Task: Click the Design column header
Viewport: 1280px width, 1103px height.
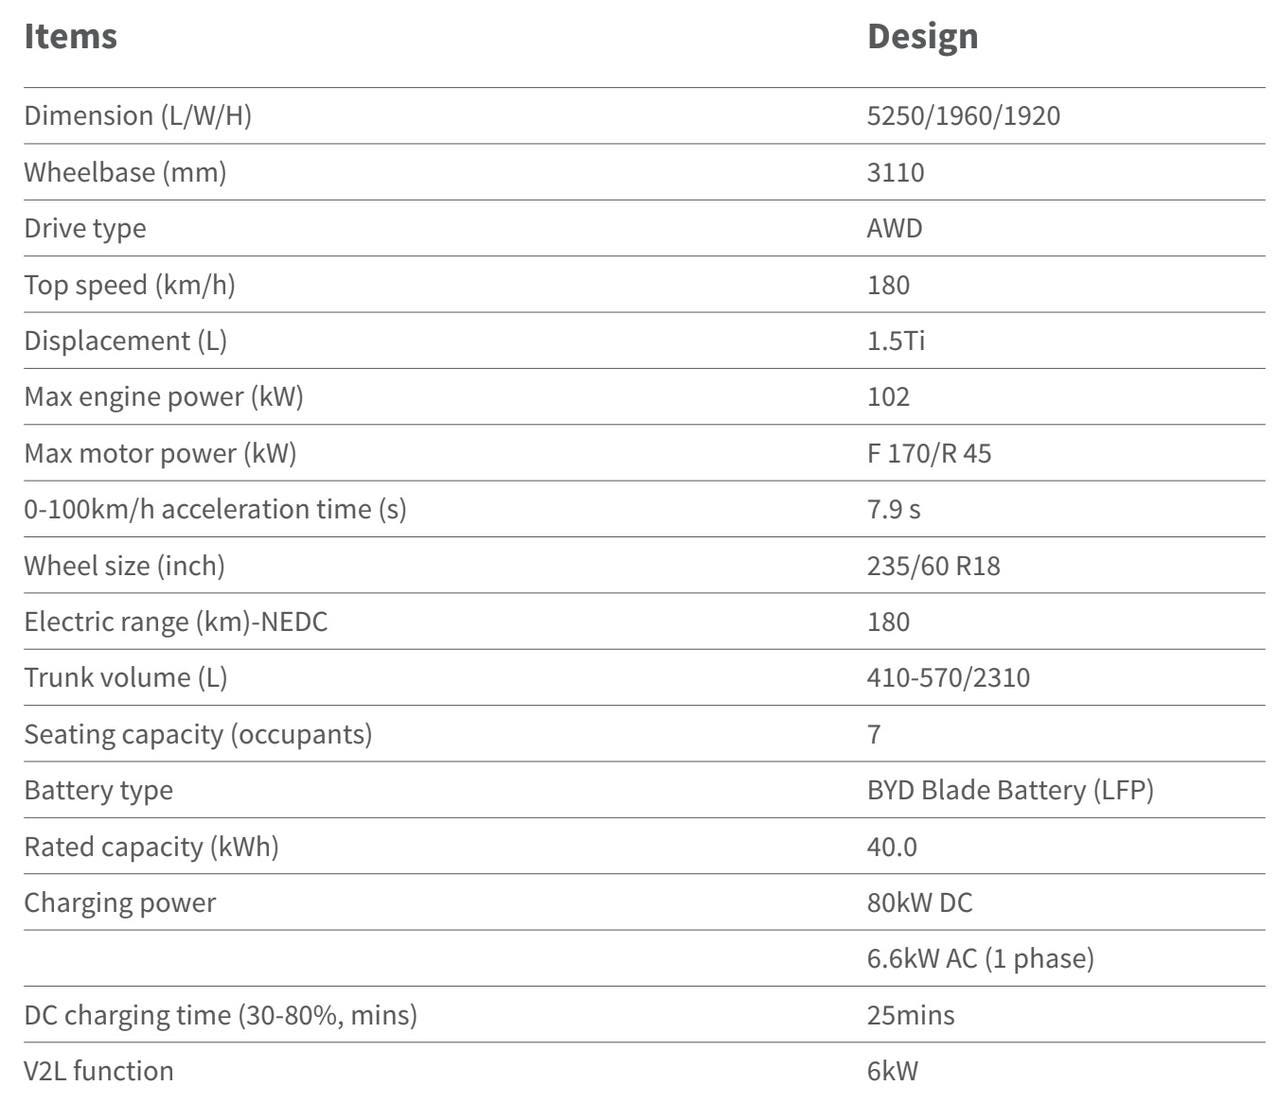Action: tap(922, 36)
